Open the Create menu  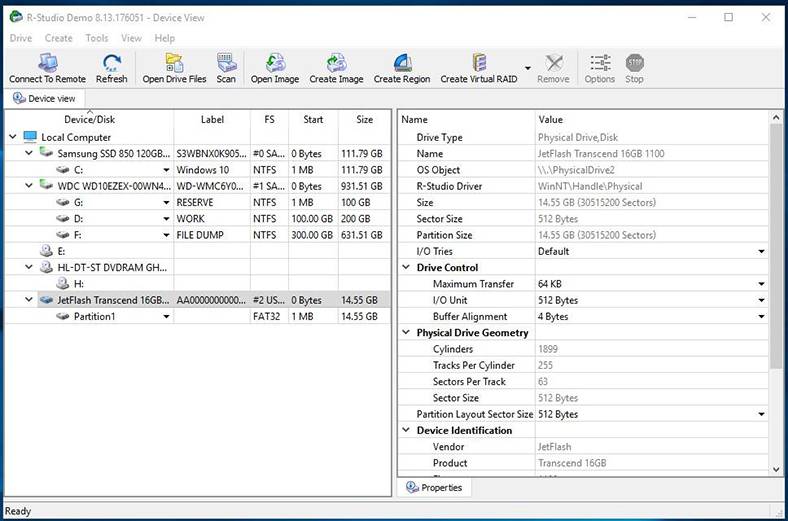coord(58,38)
